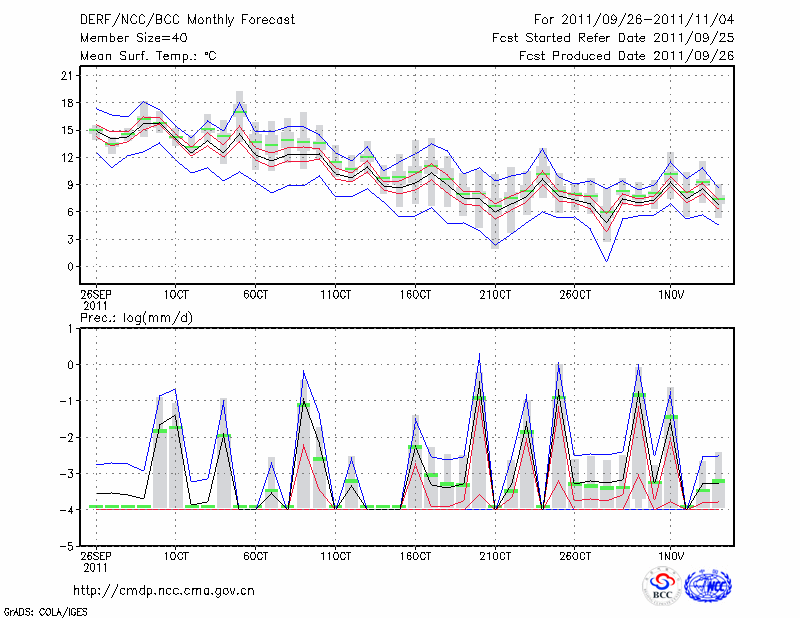The height and width of the screenshot is (618, 800).
Task: Click the 0 value on temperature y-axis
Action: coord(68,267)
